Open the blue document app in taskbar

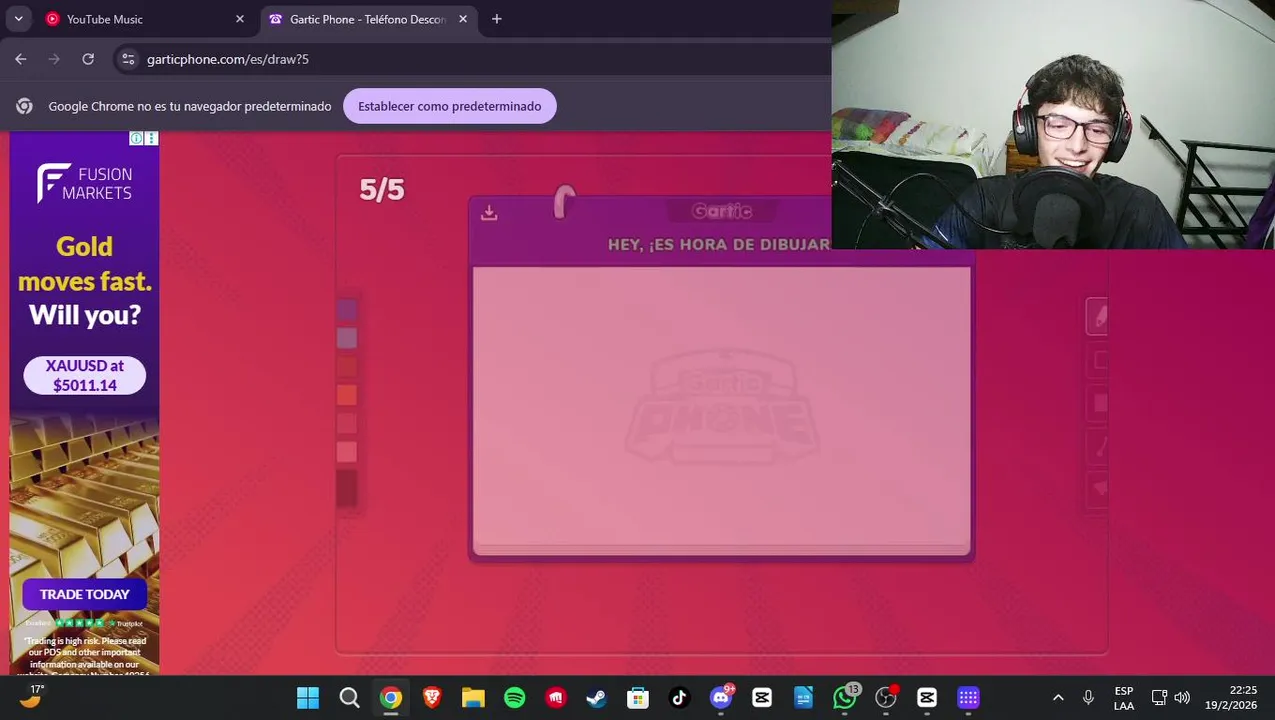coord(803,698)
